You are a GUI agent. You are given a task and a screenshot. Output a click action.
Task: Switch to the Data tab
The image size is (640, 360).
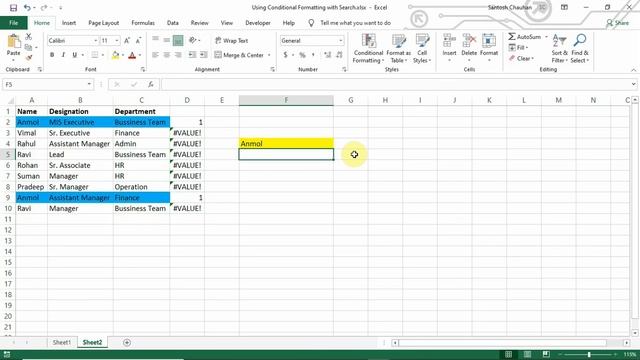pyautogui.click(x=173, y=23)
